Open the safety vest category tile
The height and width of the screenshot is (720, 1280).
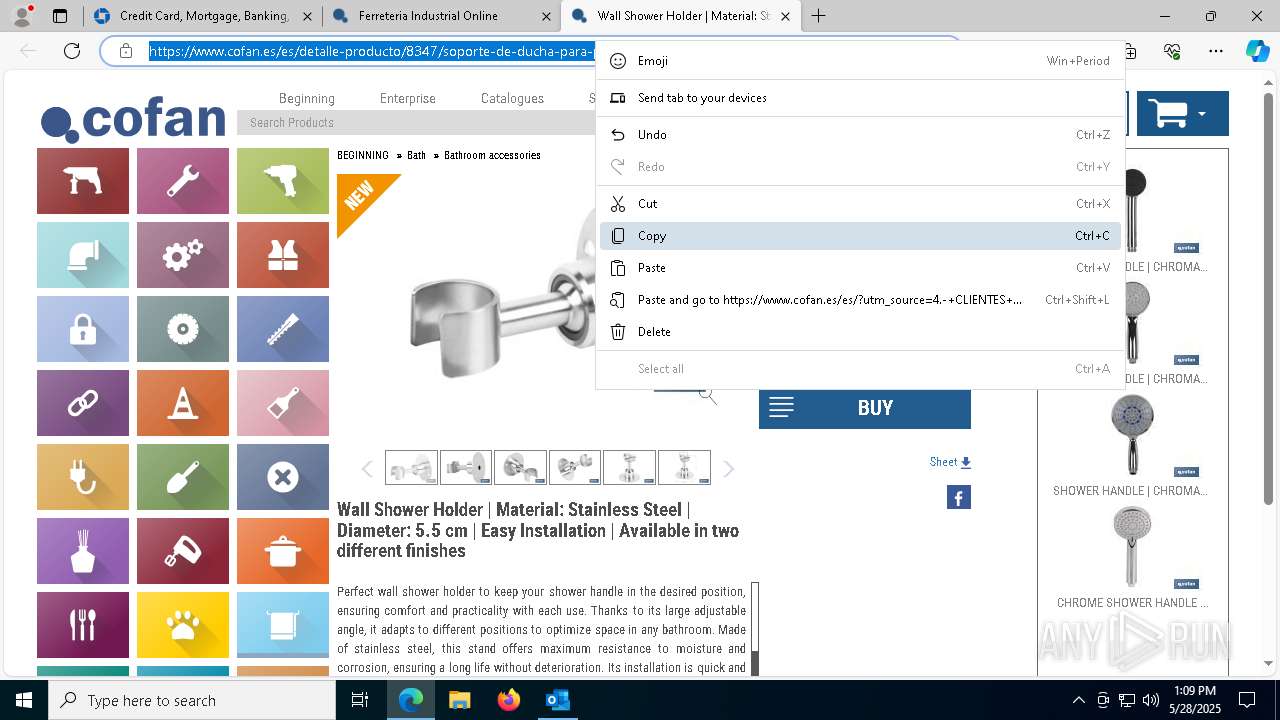click(x=283, y=255)
